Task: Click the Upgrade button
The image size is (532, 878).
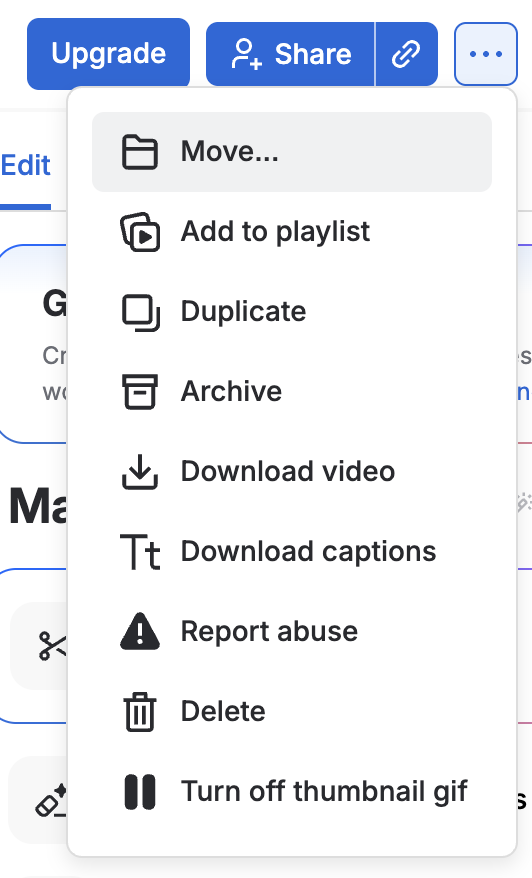Action: [x=108, y=54]
